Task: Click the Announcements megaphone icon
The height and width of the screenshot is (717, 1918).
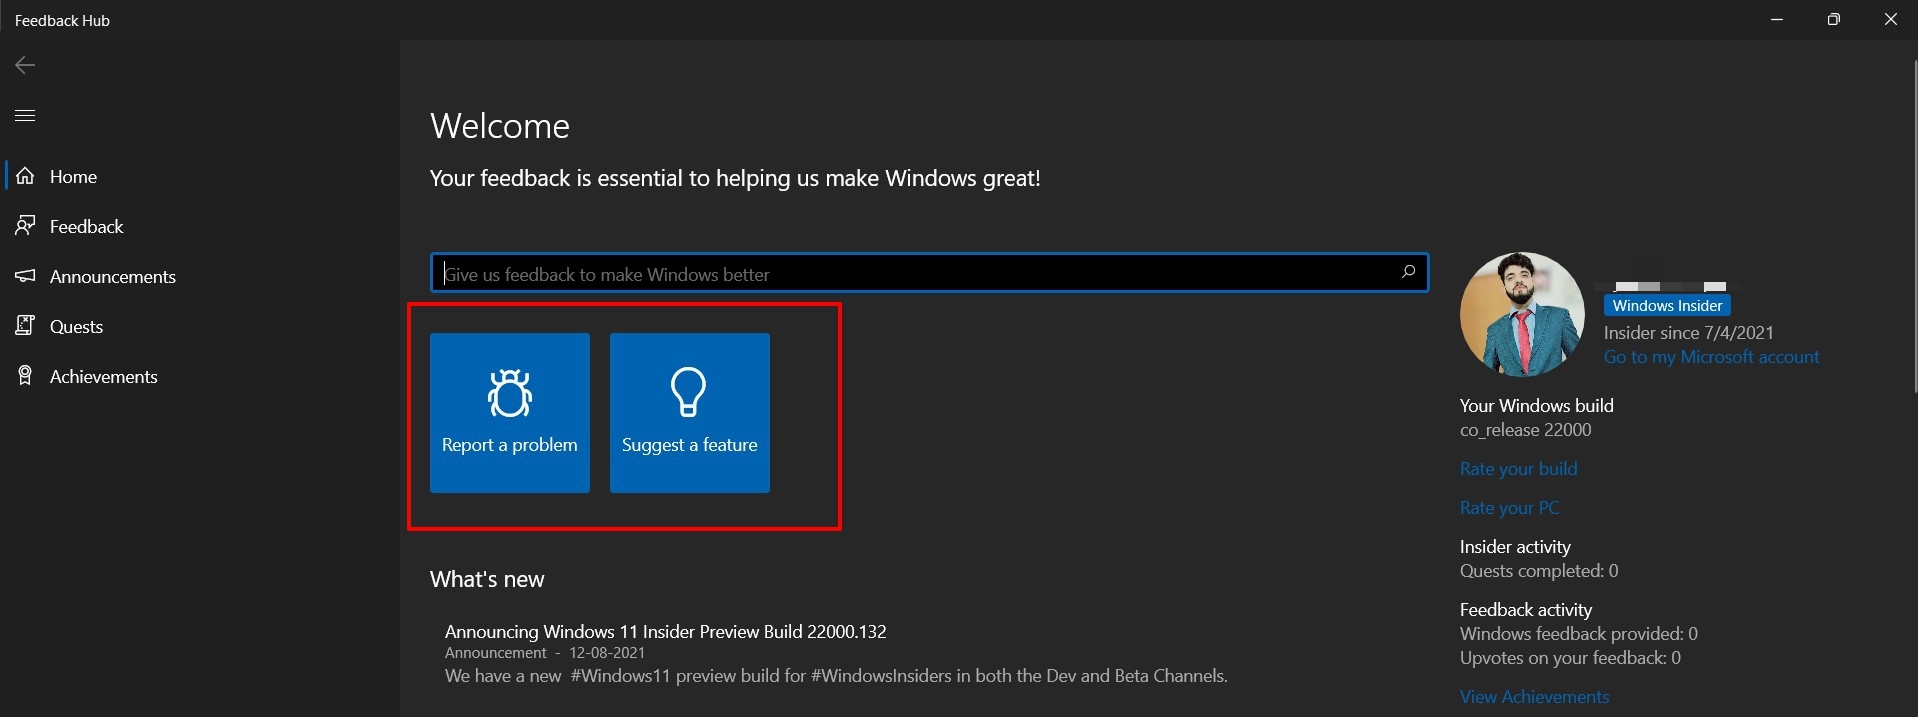Action: pos(25,276)
